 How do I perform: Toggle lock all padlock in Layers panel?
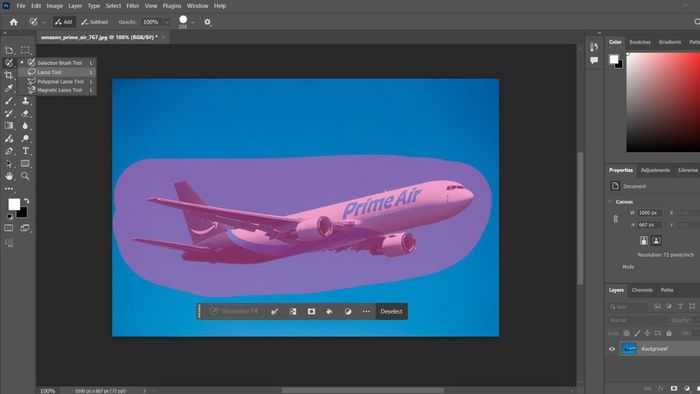[x=669, y=333]
